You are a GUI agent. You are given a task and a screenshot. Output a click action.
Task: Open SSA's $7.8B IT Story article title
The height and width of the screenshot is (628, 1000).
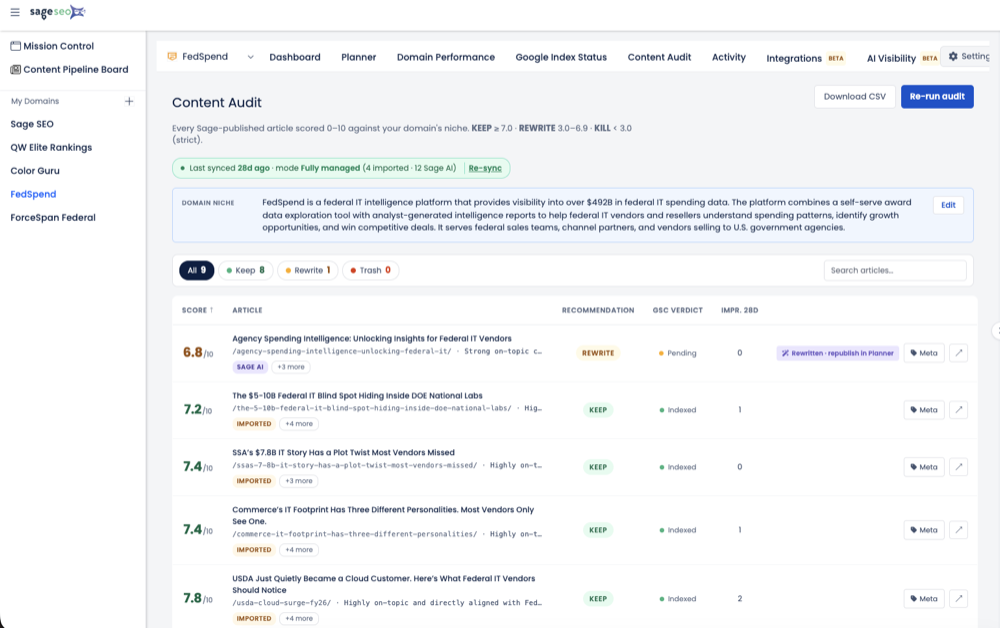[343, 453]
